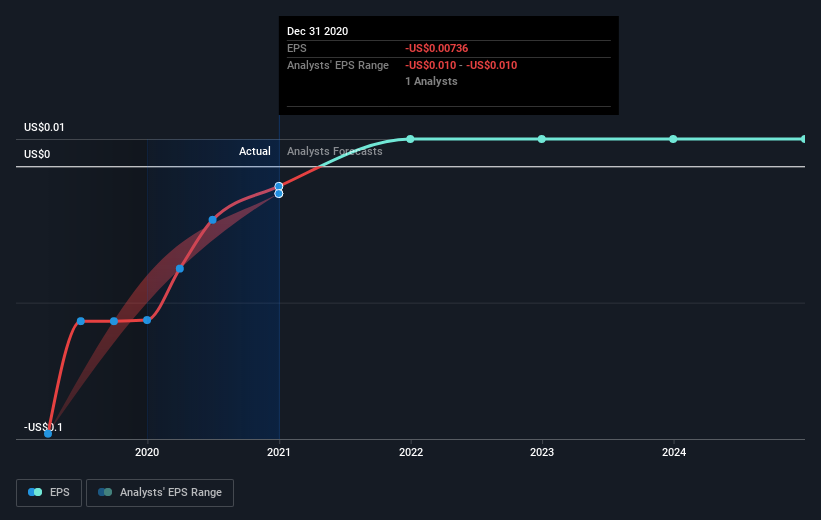The image size is (821, 520).
Task: Click the Analysts' EPS Range legend color icon
Action: [x=105, y=492]
